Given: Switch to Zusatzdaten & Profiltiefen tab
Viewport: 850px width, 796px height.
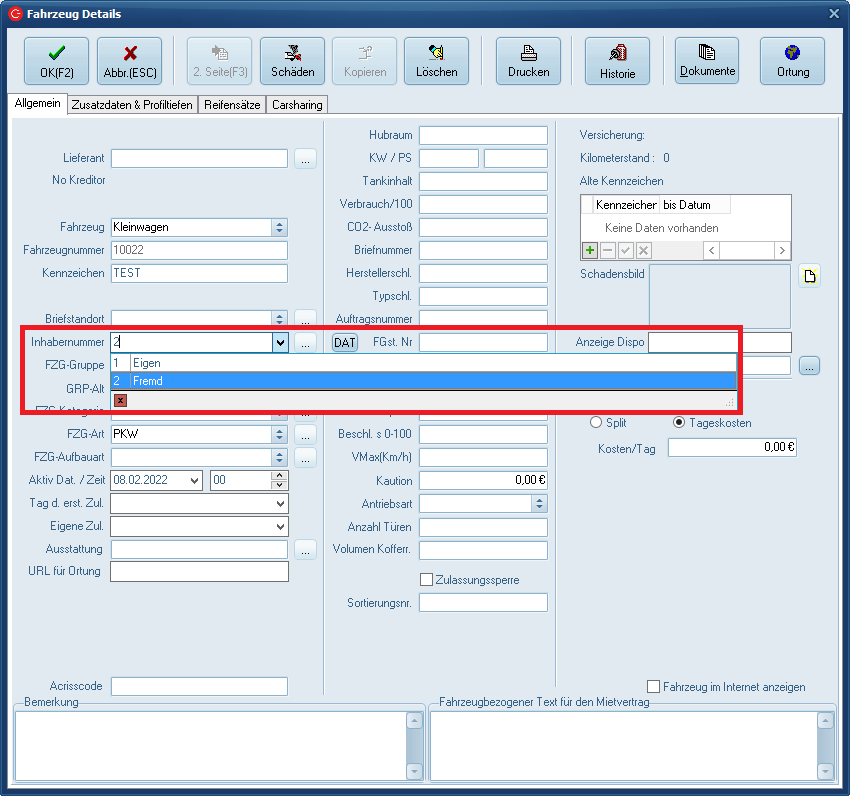Looking at the screenshot, I should pos(133,105).
